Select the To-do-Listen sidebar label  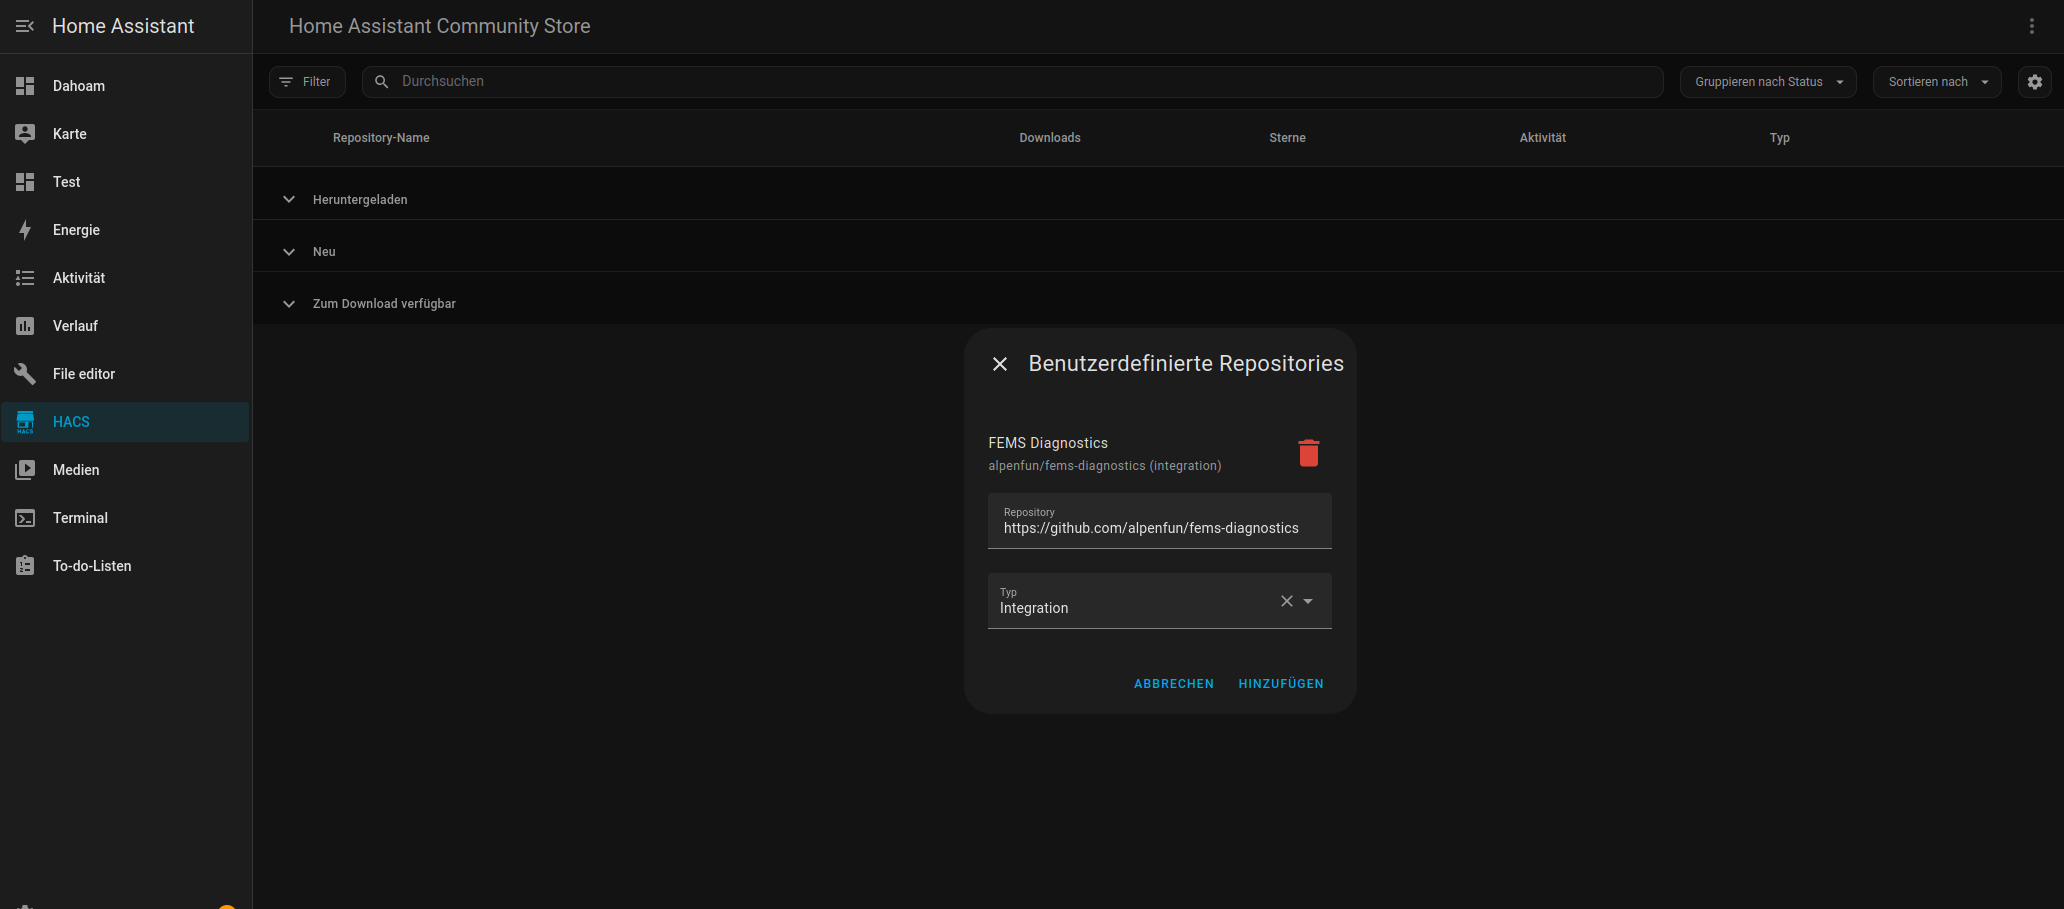pos(92,566)
